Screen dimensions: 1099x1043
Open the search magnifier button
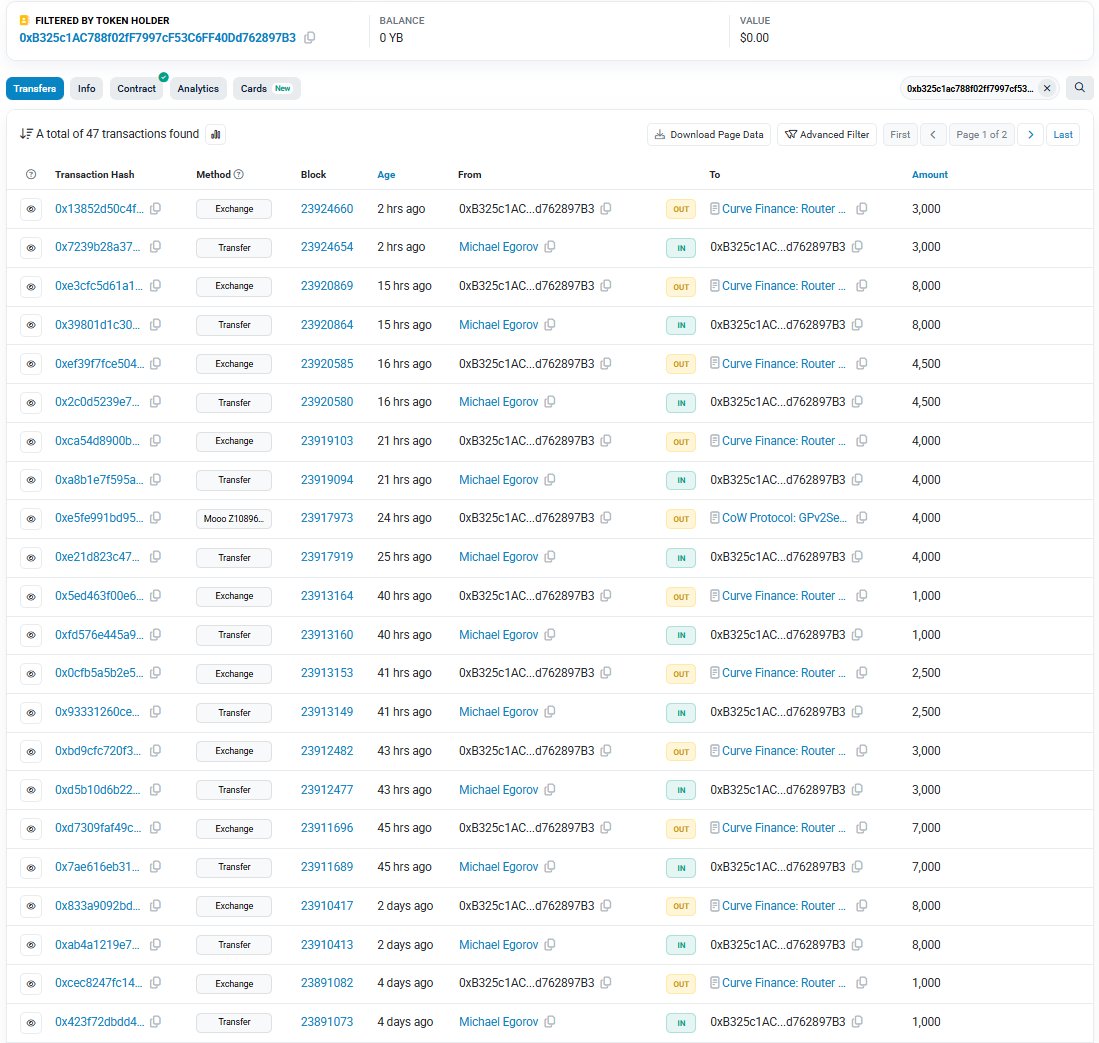point(1079,88)
